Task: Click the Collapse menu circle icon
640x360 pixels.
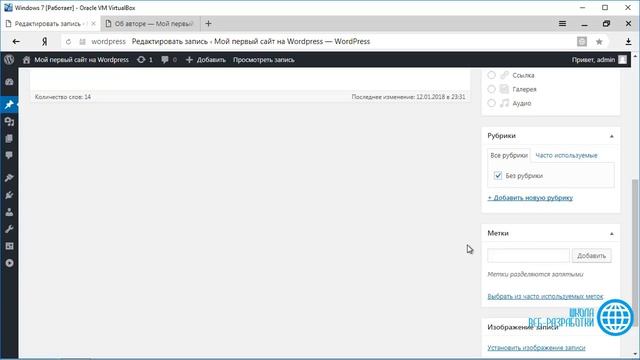Action: (x=9, y=263)
